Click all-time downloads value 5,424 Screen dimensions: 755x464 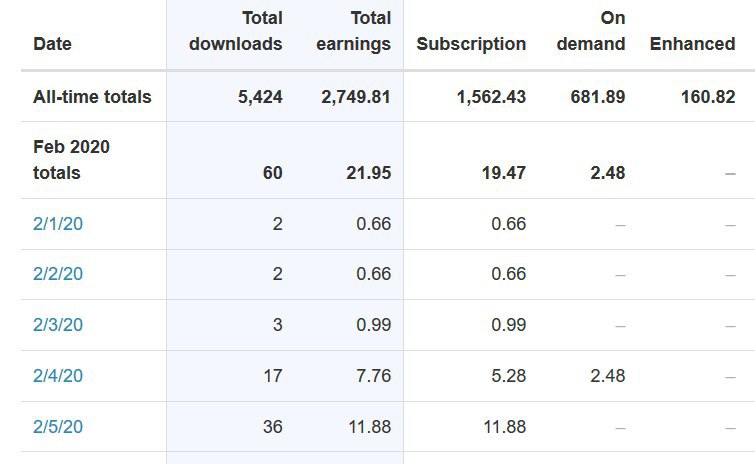(260, 97)
